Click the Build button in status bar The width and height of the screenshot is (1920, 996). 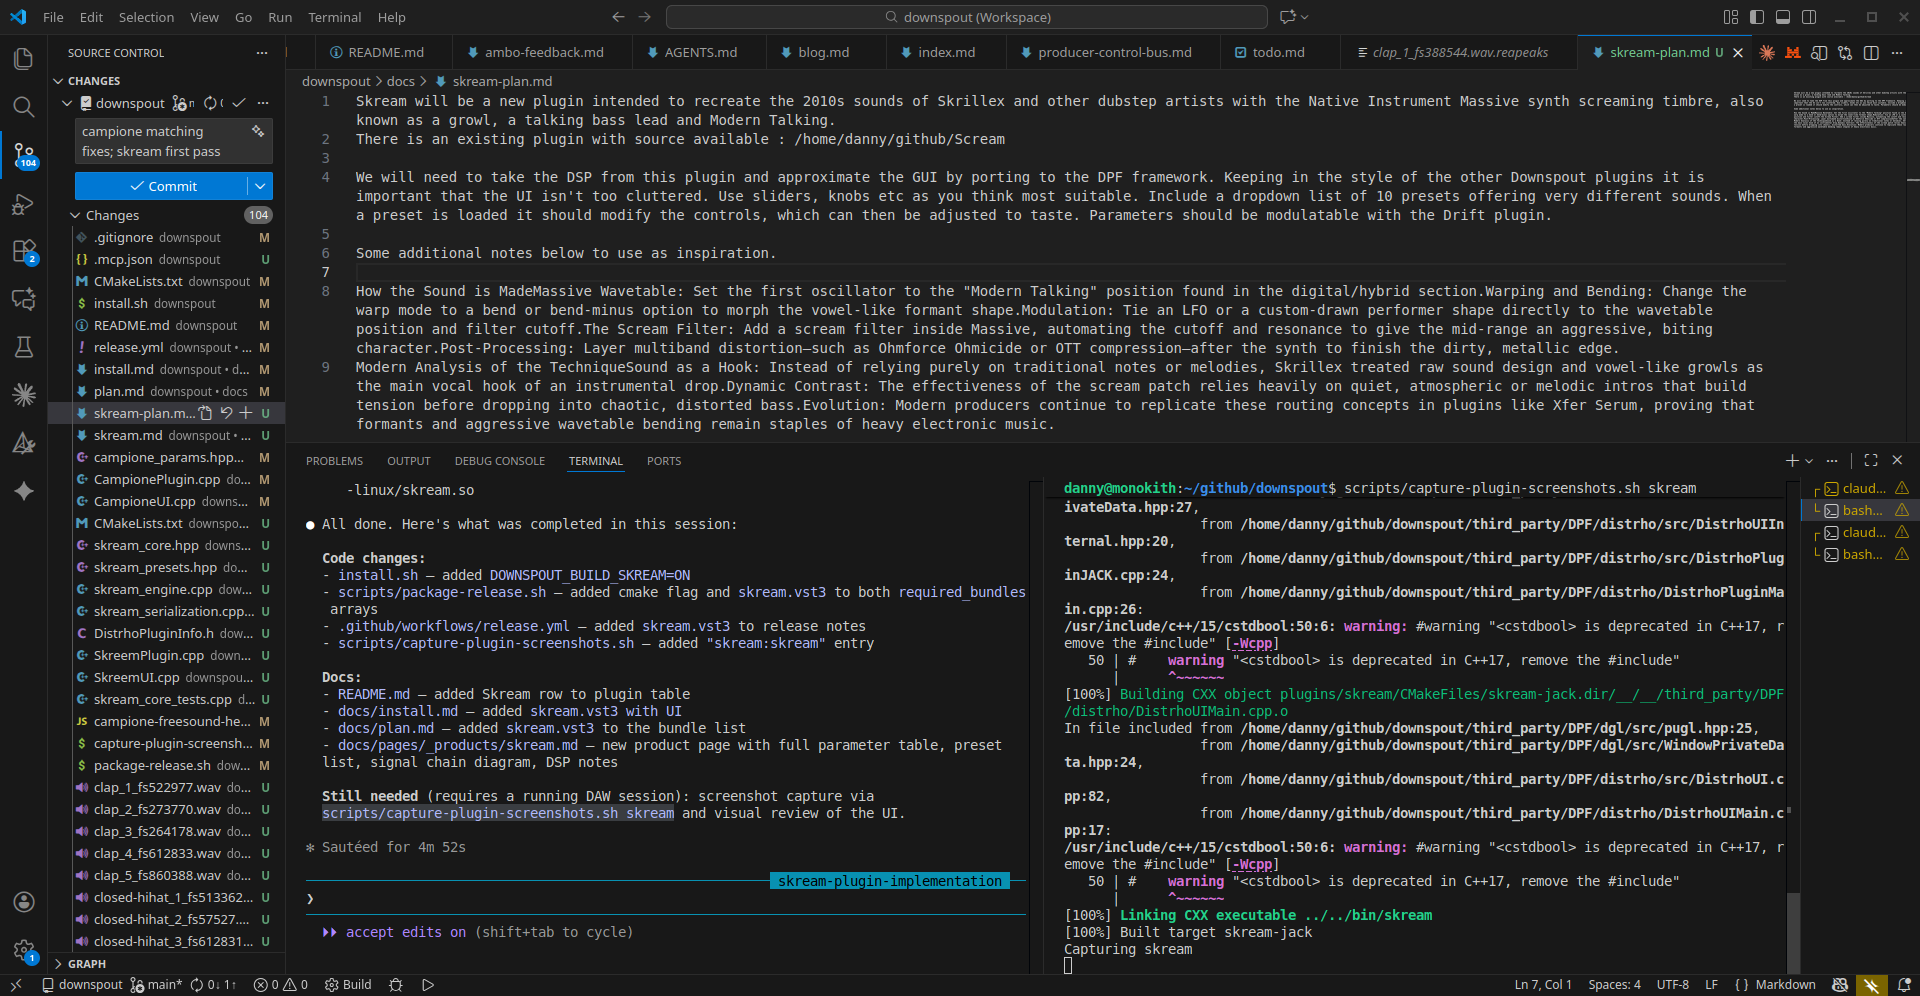click(x=348, y=985)
